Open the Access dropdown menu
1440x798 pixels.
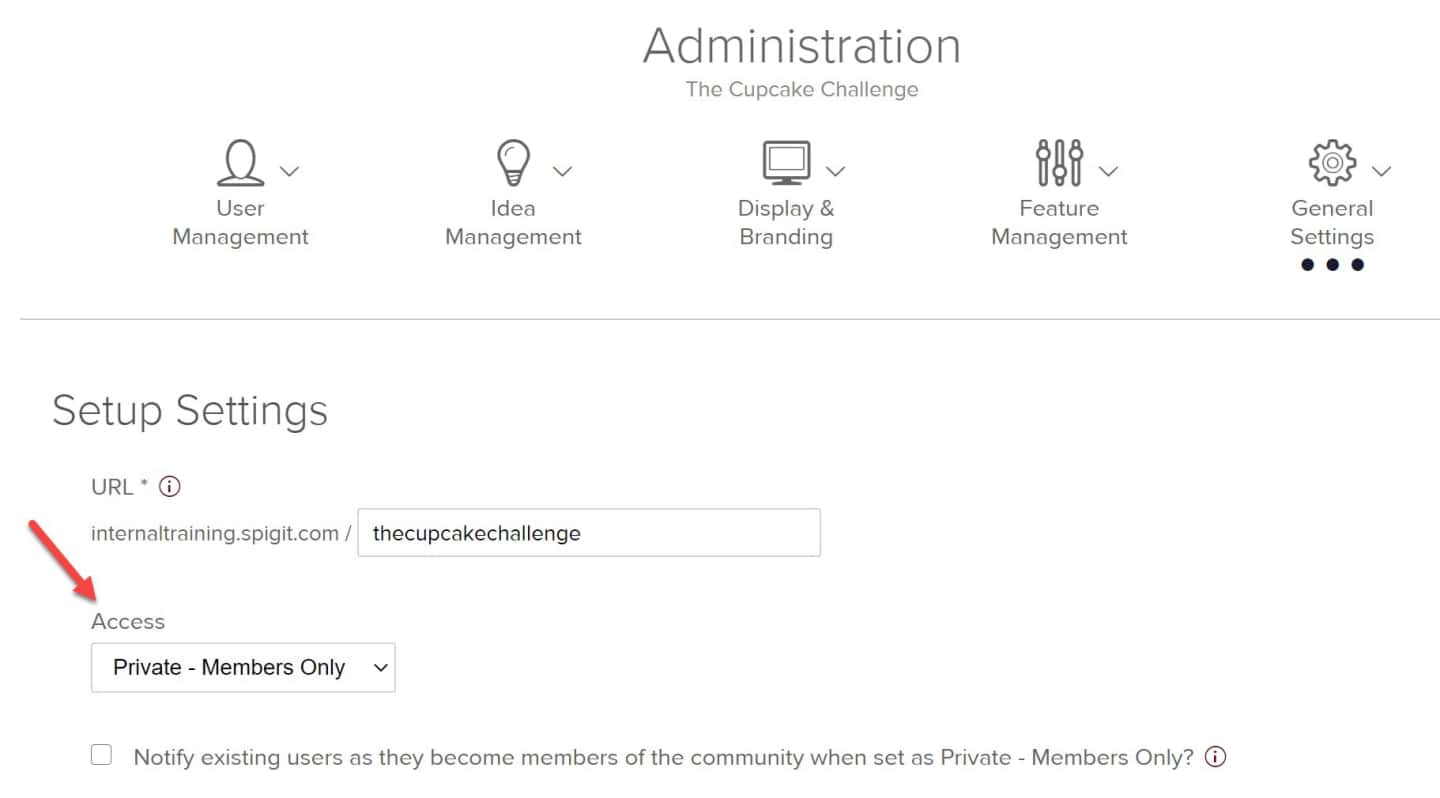pos(243,667)
